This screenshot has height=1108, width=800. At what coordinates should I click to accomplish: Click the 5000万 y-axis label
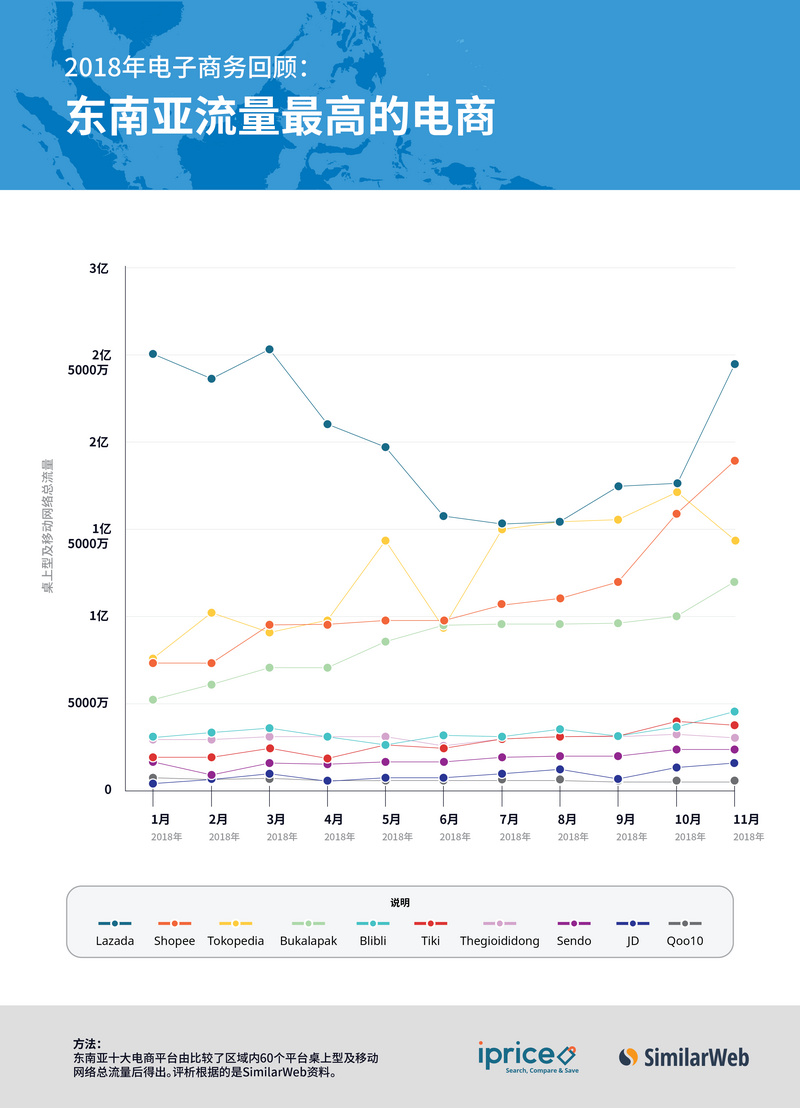tap(88, 702)
